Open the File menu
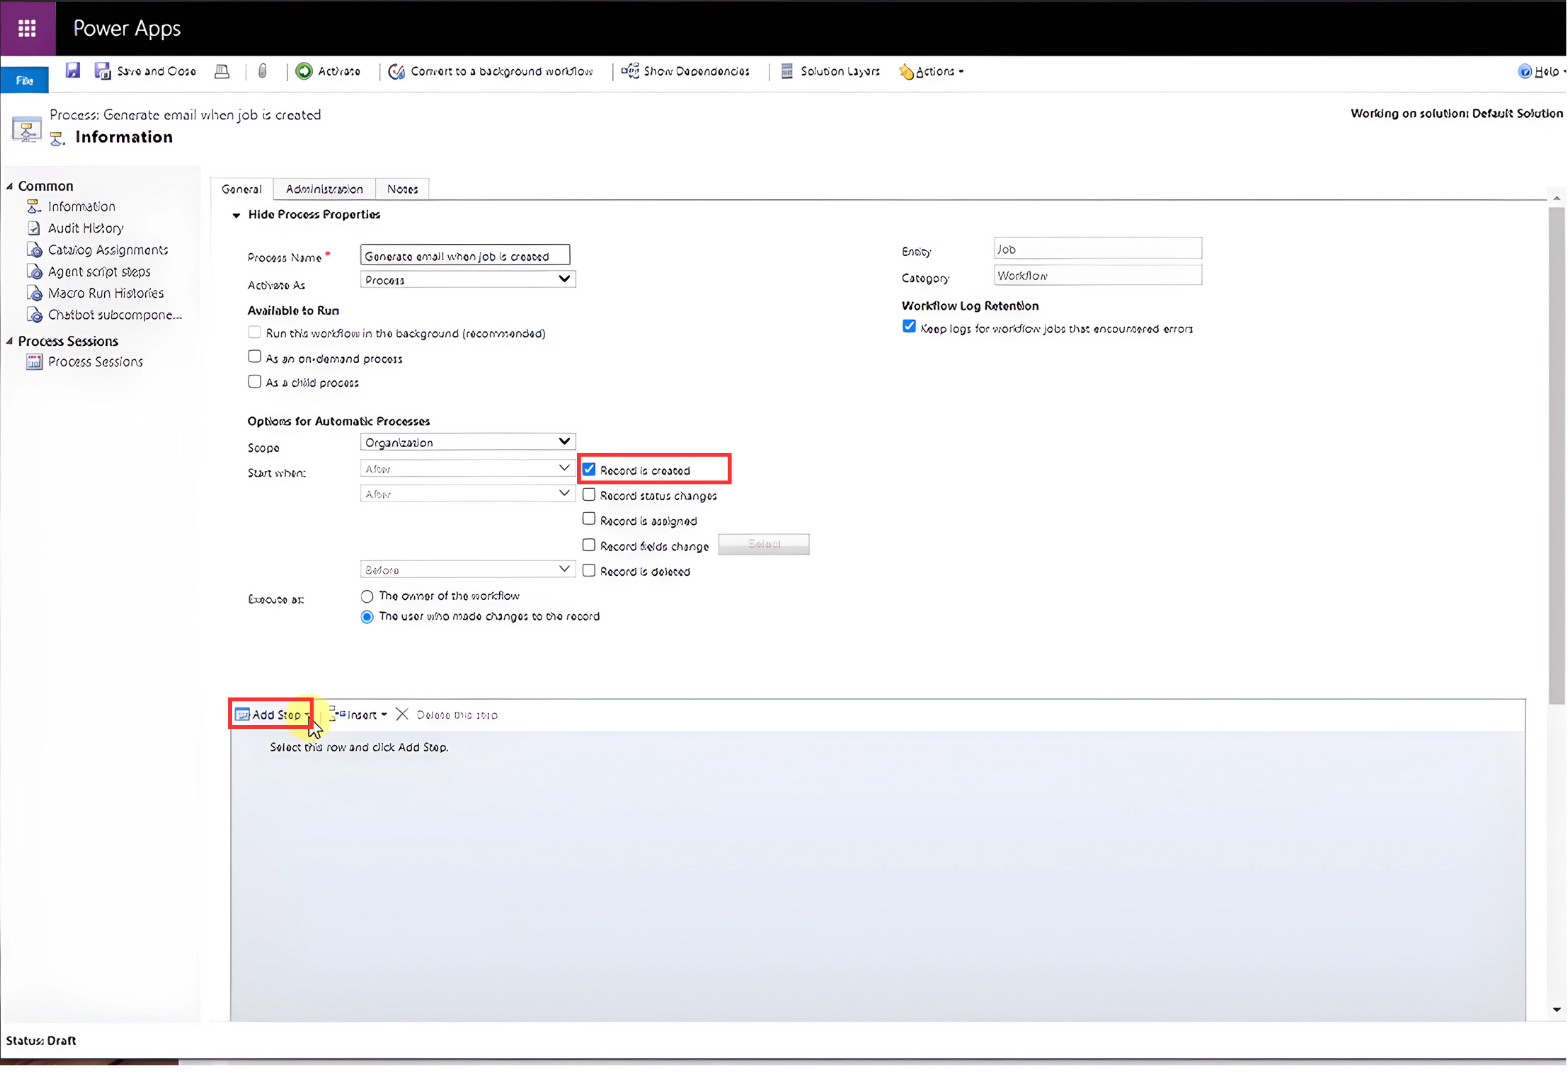The width and height of the screenshot is (1568, 1080). [24, 80]
